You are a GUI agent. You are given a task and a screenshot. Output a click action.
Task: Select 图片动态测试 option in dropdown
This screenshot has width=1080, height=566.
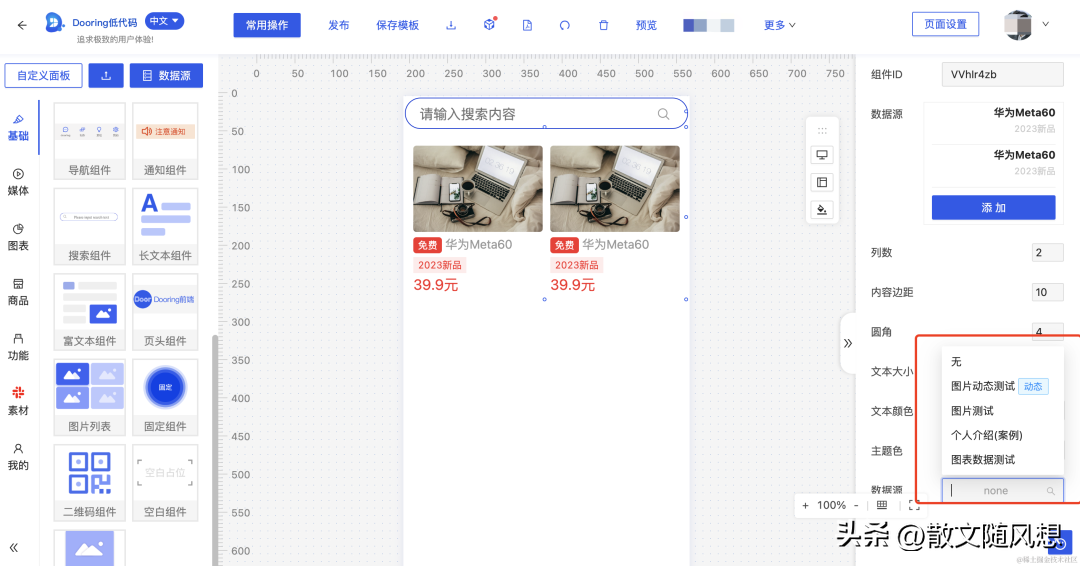coord(1002,386)
